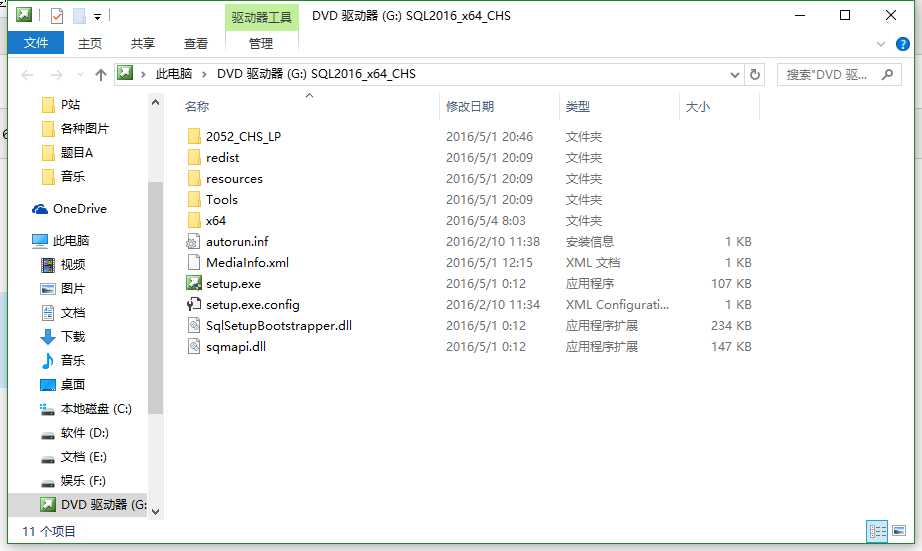
Task: Go back using the back arrow
Action: (x=27, y=75)
